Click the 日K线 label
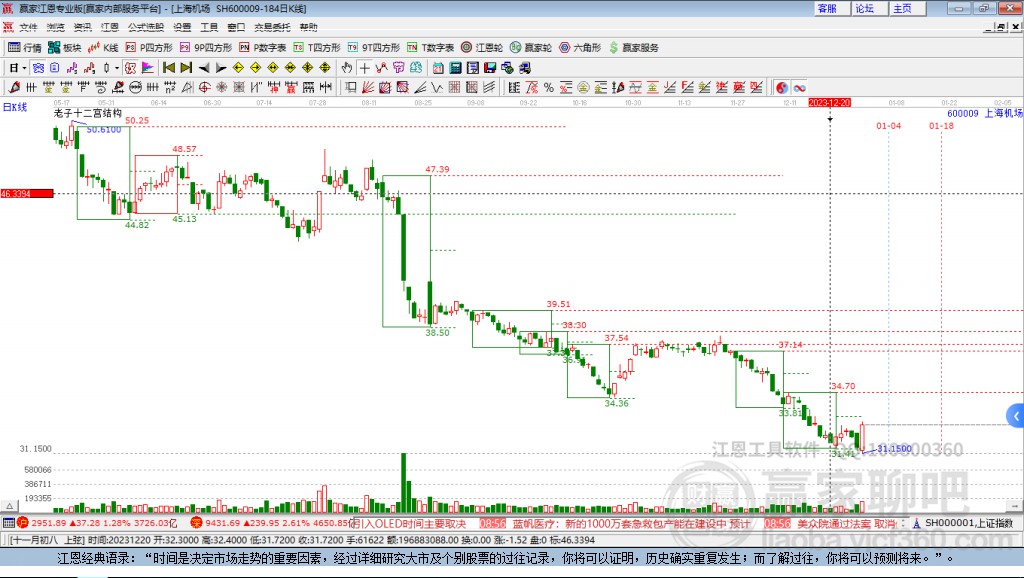Image resolution: width=1024 pixels, height=578 pixels. 15,107
